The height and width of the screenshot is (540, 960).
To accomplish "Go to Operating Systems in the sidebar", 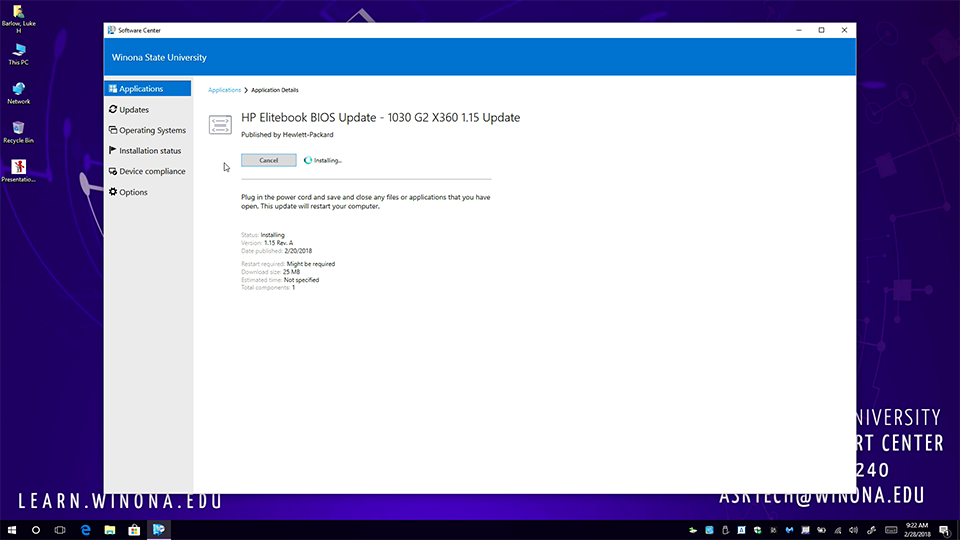I will pos(152,130).
